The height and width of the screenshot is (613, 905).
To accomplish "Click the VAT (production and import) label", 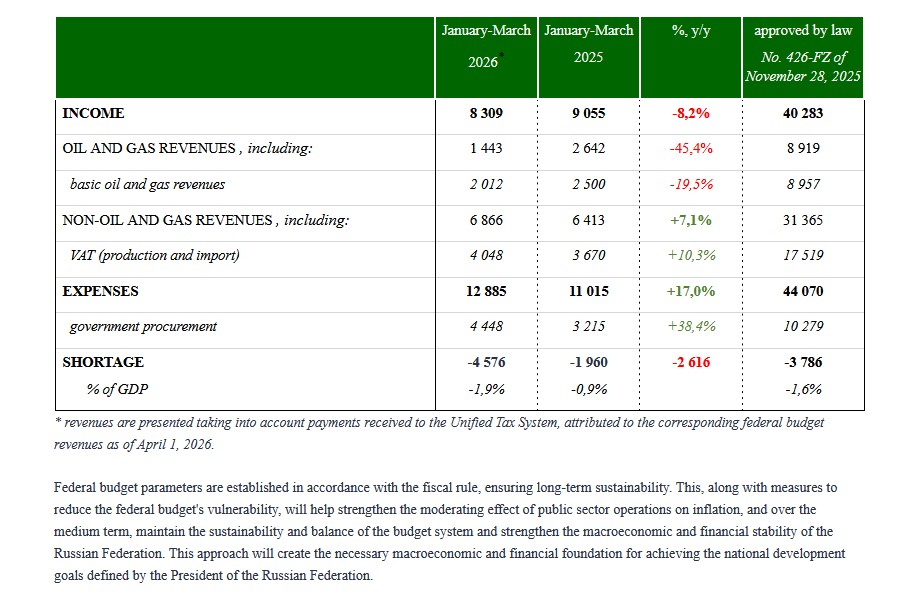I will pos(154,255).
